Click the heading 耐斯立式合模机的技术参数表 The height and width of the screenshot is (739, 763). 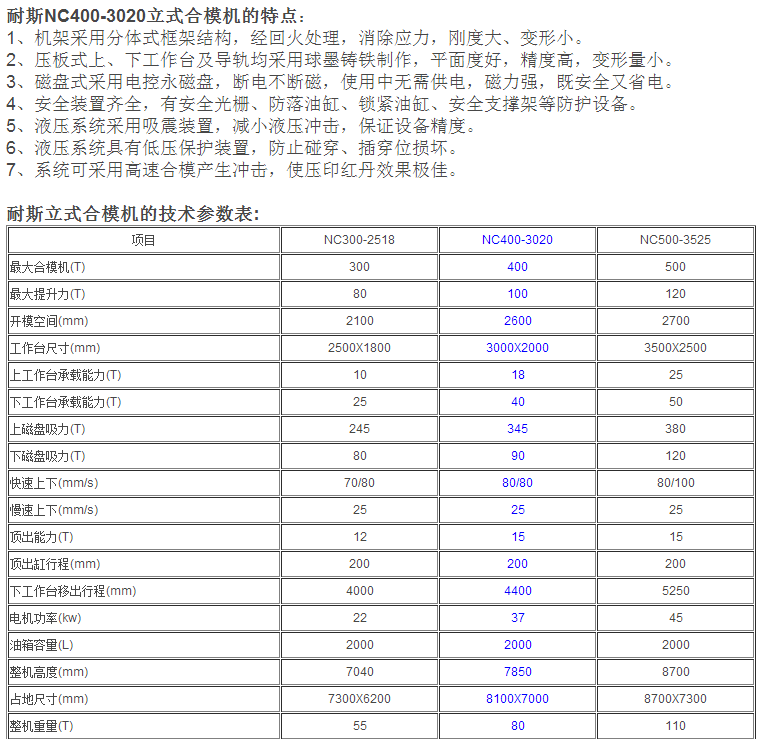[x=133, y=214]
